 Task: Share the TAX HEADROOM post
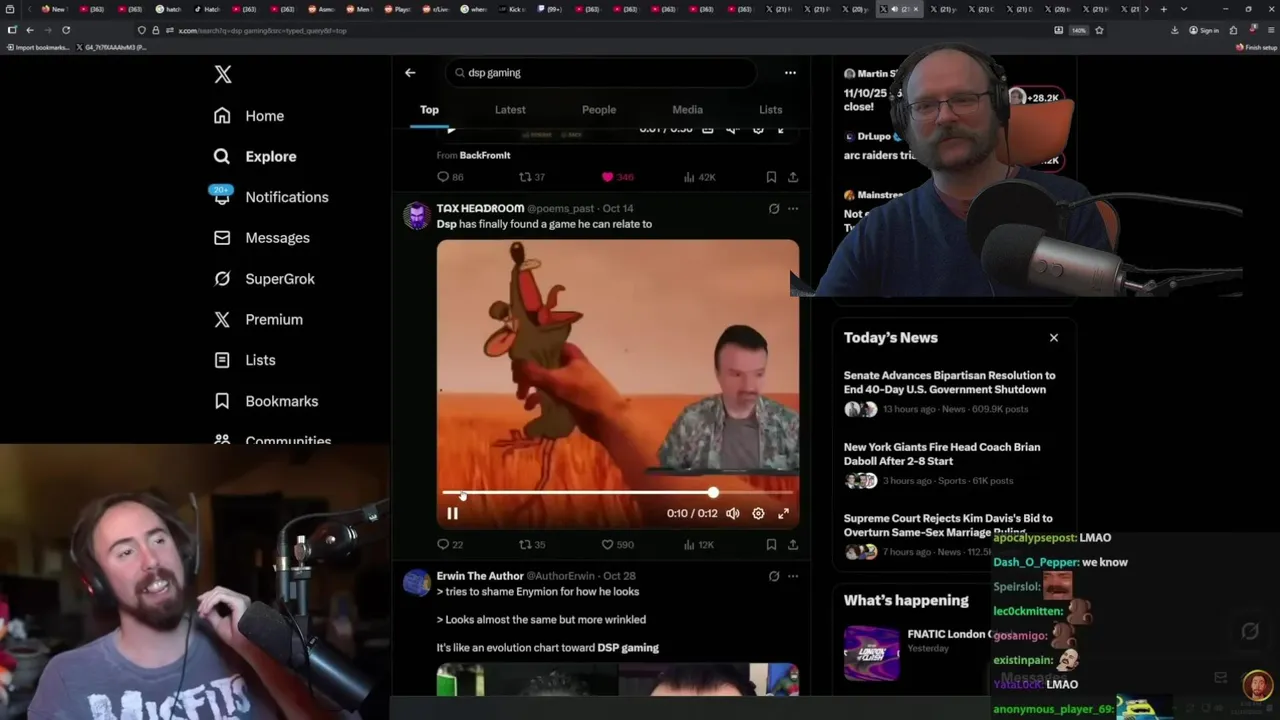[x=793, y=545]
